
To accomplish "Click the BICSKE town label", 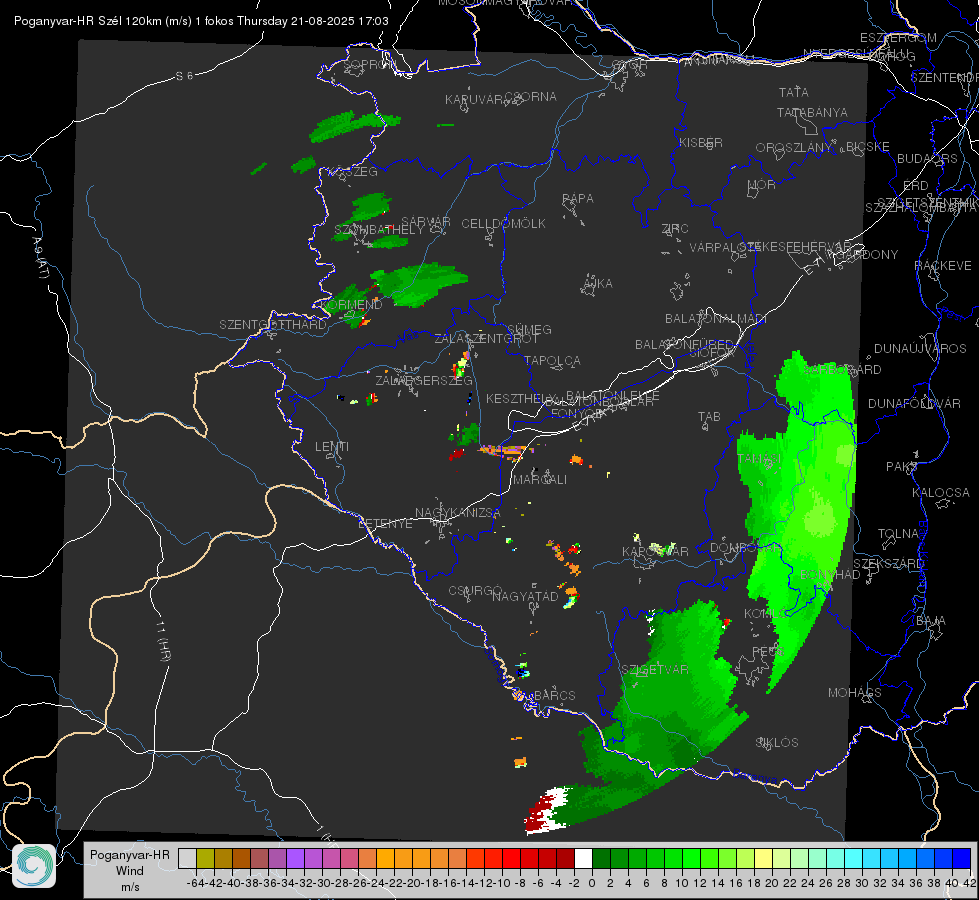I will pos(867,147).
